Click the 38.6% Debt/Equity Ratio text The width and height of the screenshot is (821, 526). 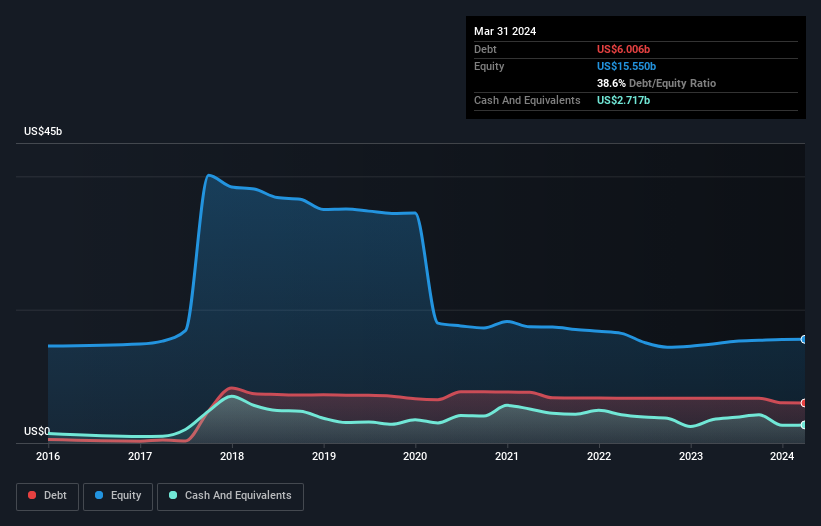click(656, 83)
